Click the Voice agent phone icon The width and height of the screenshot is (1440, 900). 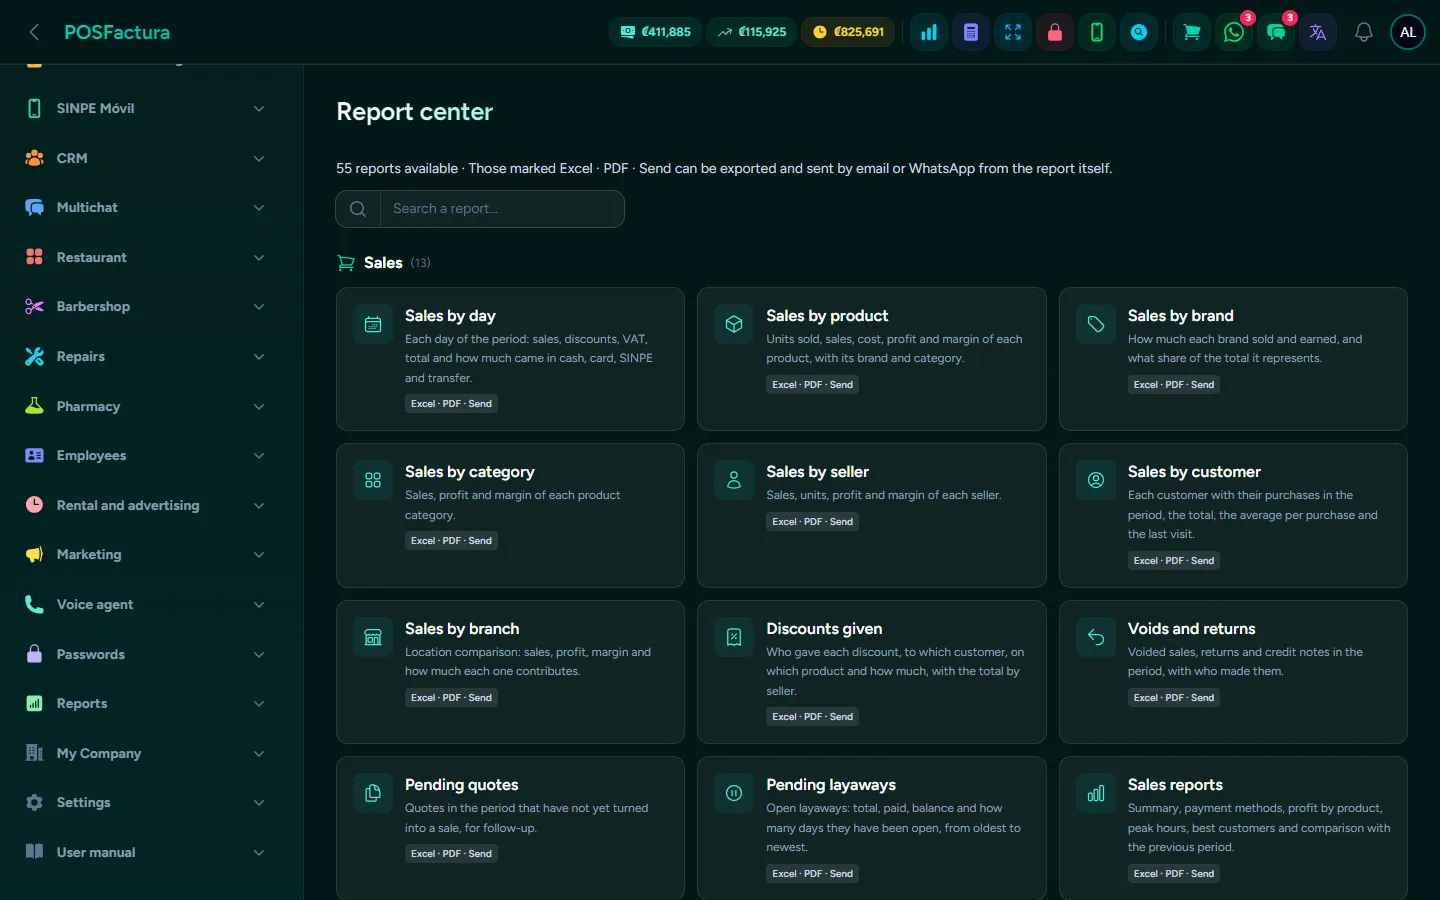point(34,604)
